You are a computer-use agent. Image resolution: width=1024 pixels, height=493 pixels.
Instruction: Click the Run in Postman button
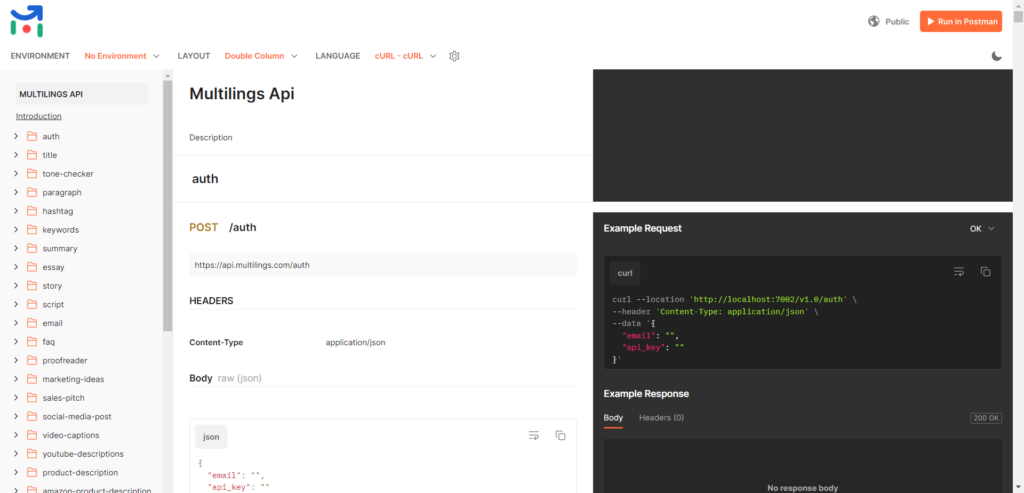point(961,22)
